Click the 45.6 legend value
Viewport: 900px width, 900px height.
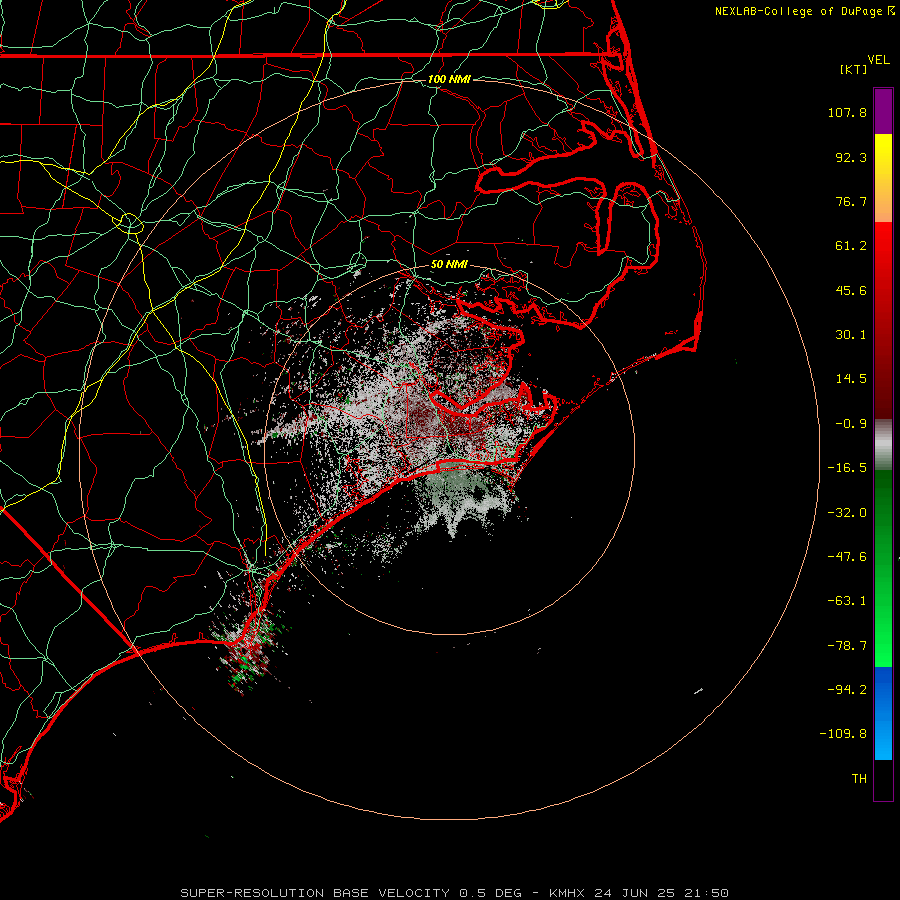(851, 290)
